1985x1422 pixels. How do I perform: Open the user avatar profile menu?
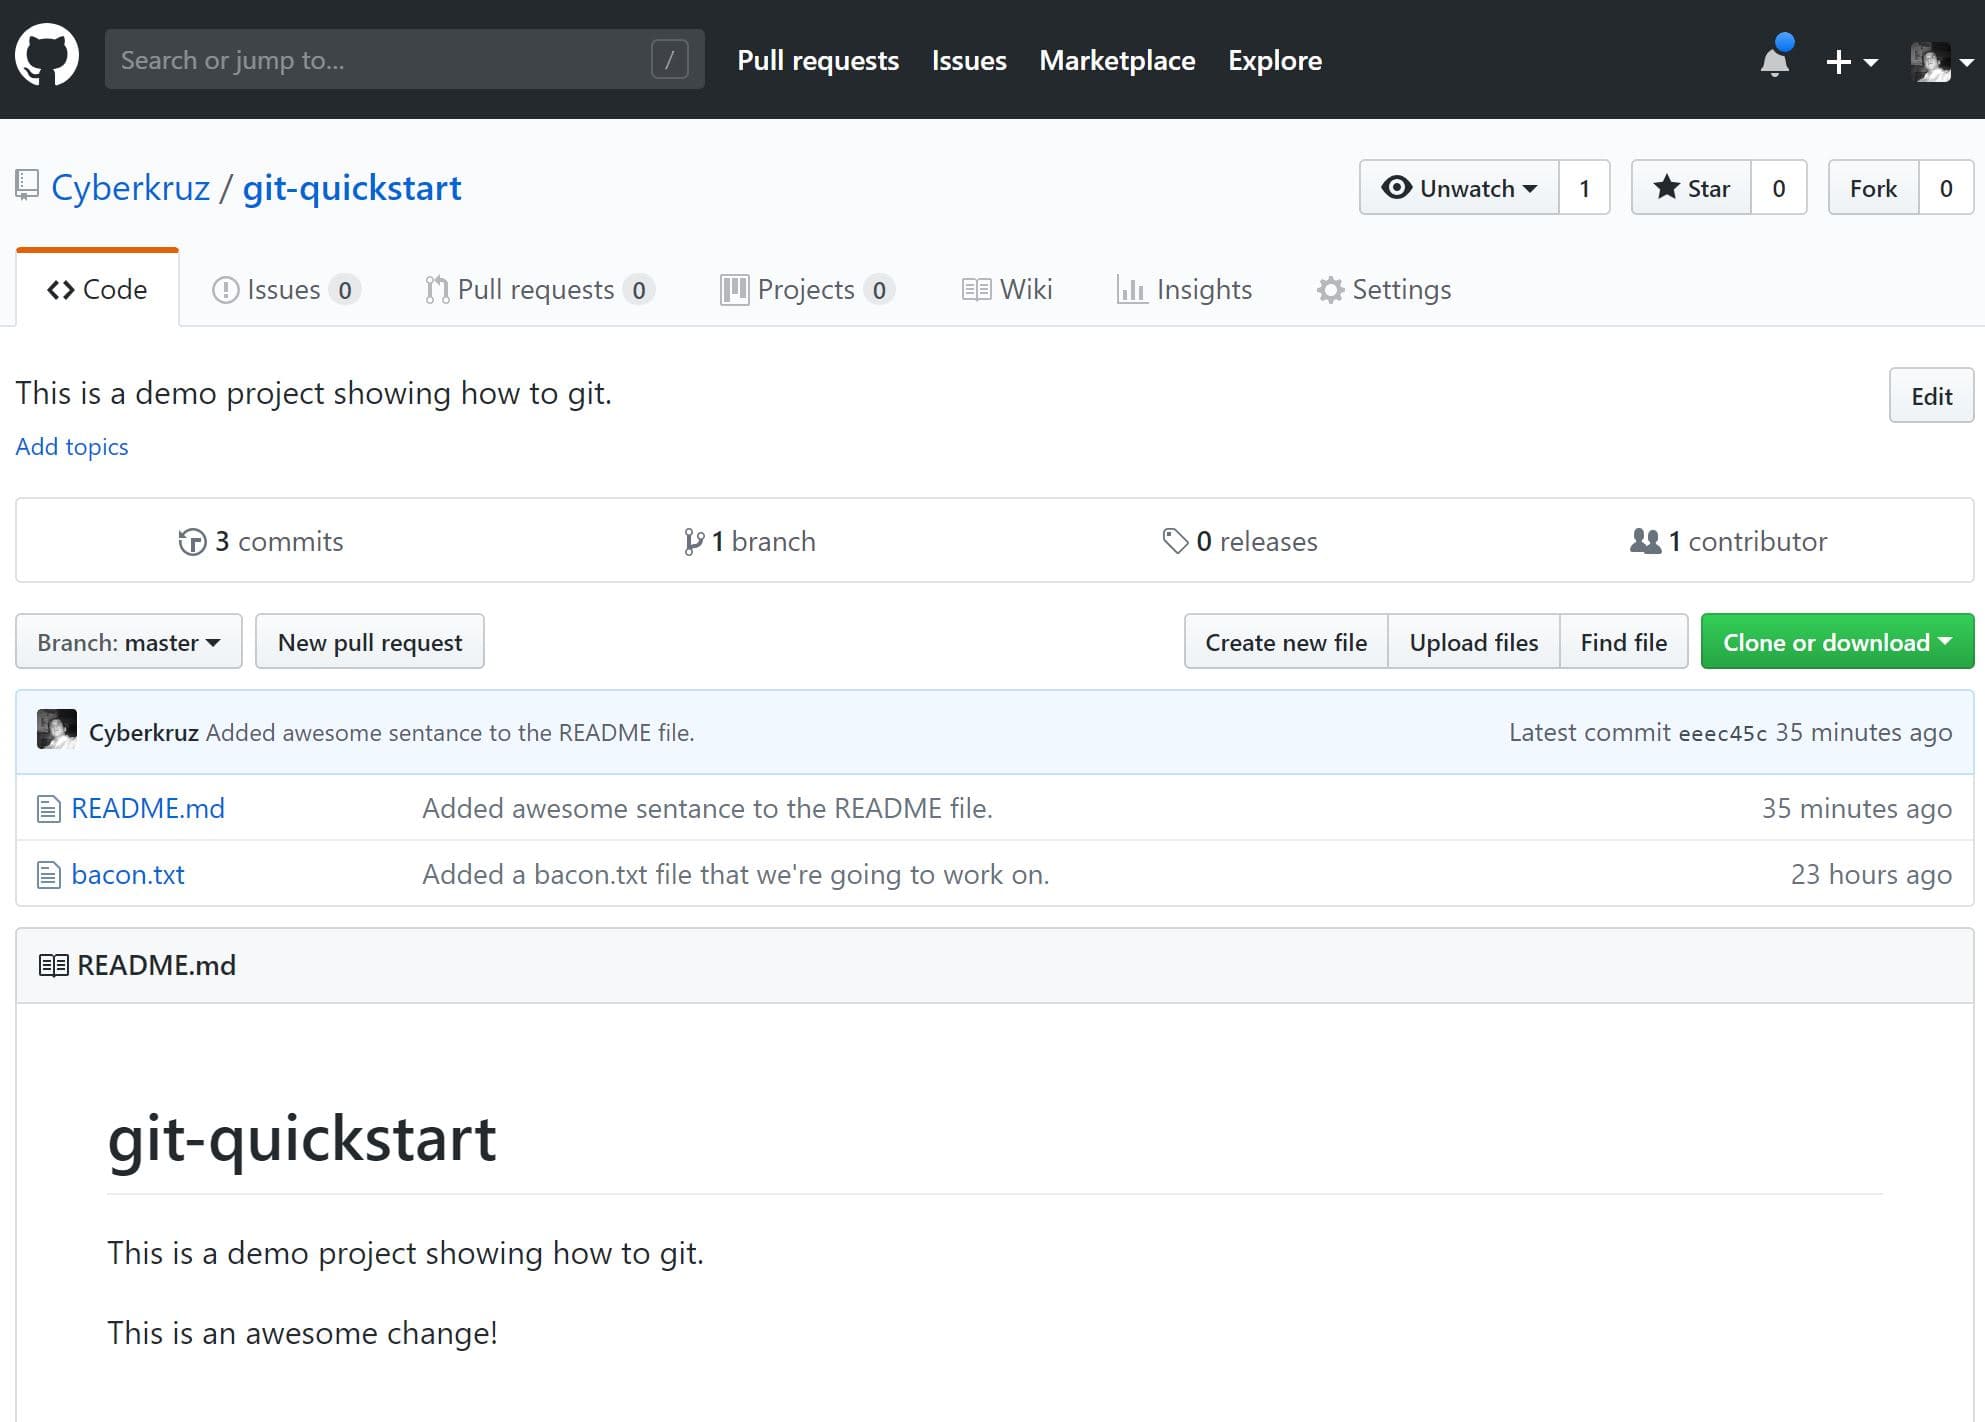[1942, 62]
